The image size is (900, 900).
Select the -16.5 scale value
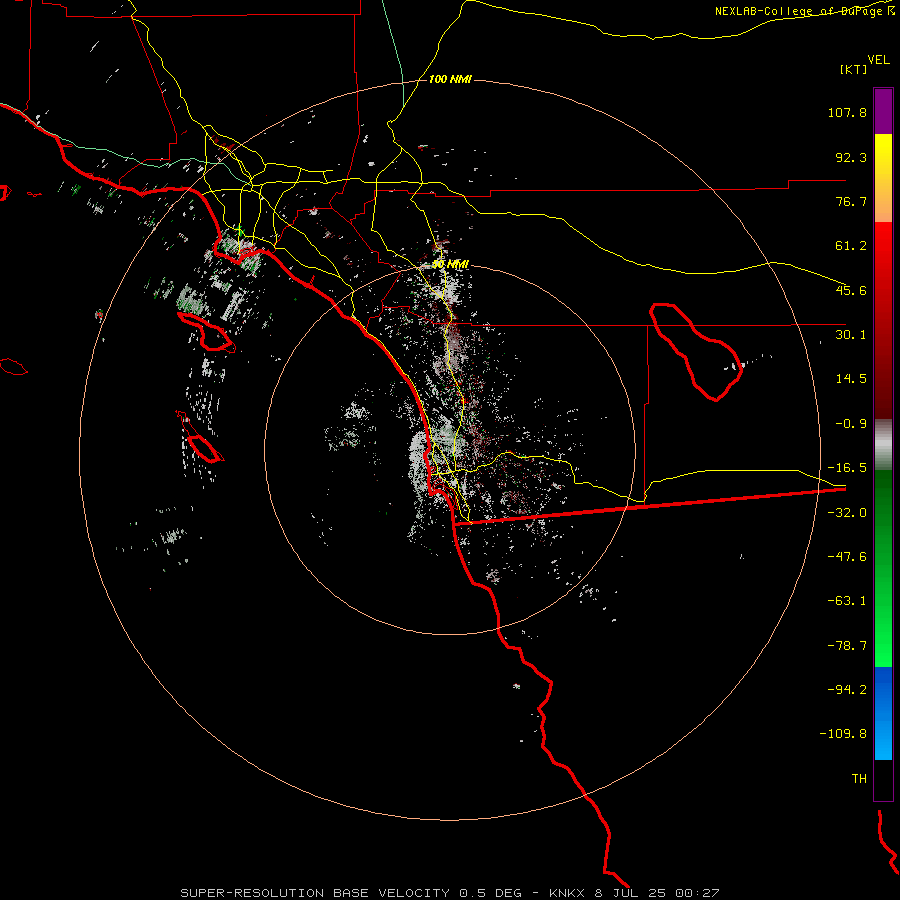coord(847,468)
